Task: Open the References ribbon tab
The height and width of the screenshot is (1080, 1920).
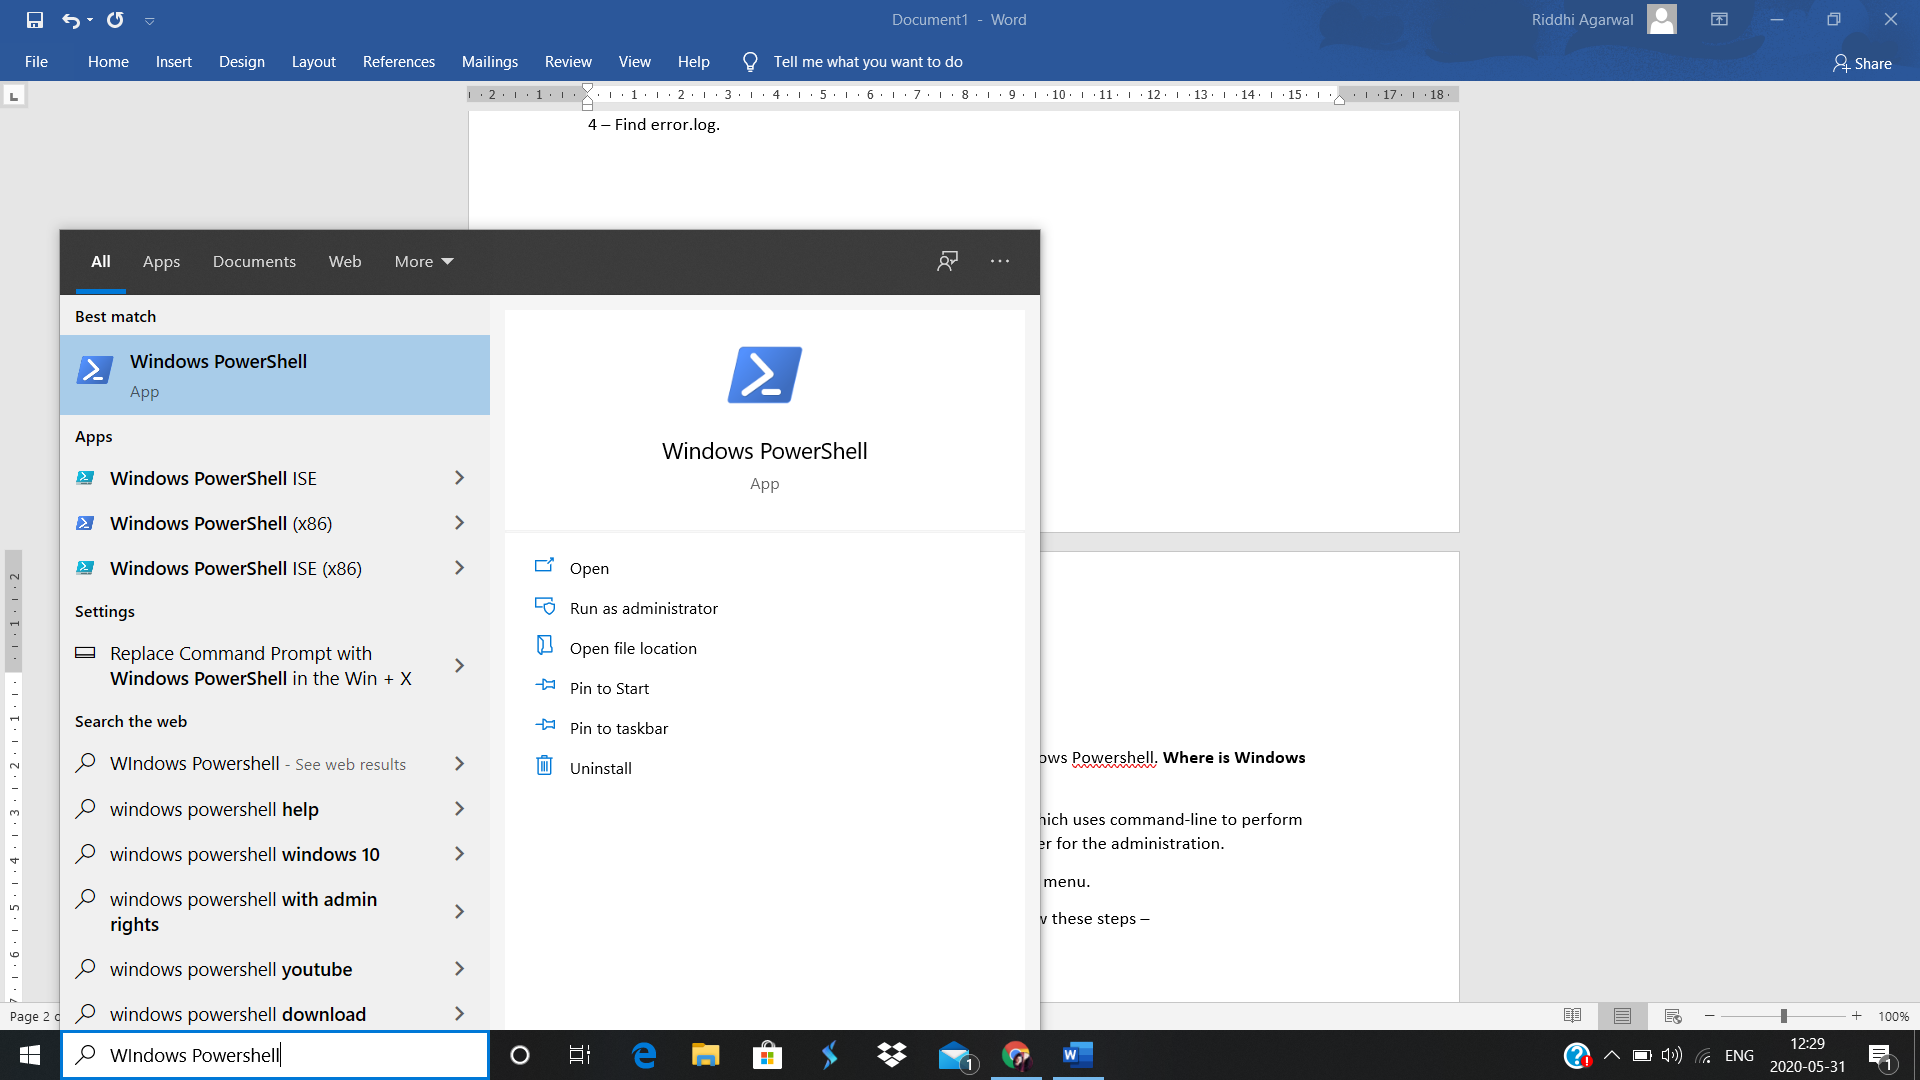Action: [399, 62]
